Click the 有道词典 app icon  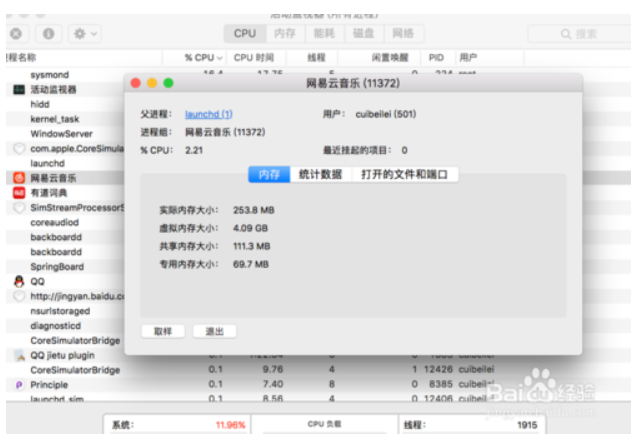tap(19, 193)
